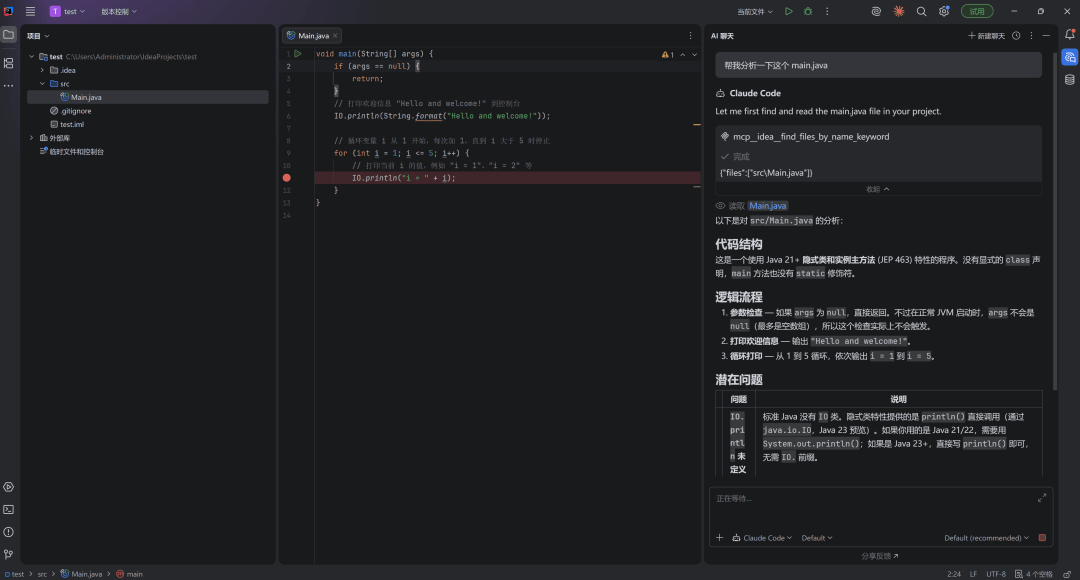Open the Database tool window
Viewport: 1080px width, 580px height.
[x=1070, y=80]
